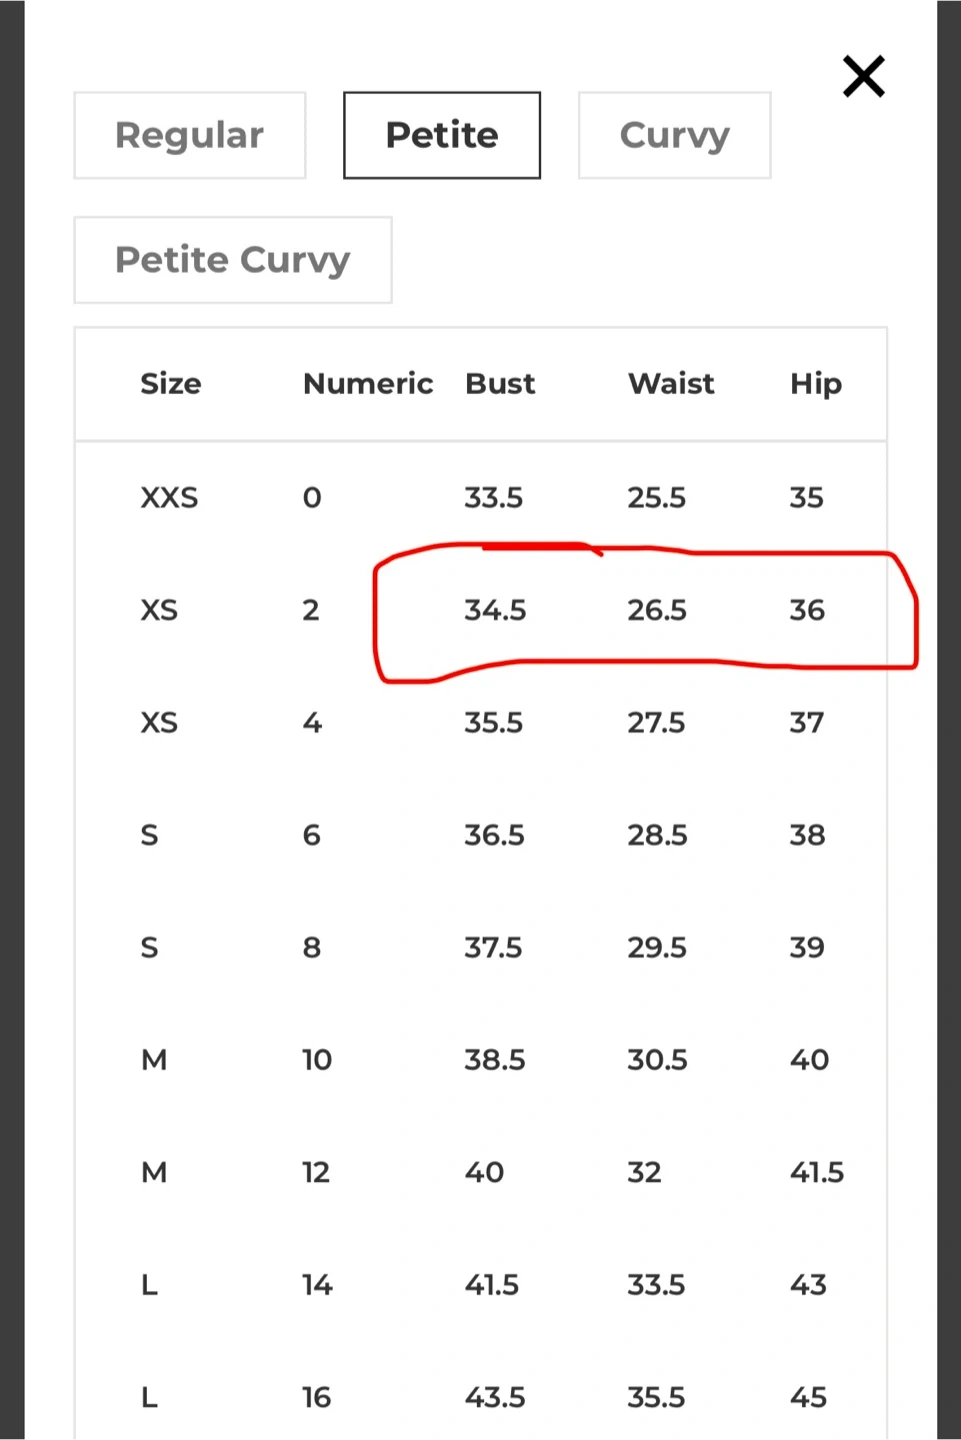Open the Curvy size tab

click(x=674, y=135)
